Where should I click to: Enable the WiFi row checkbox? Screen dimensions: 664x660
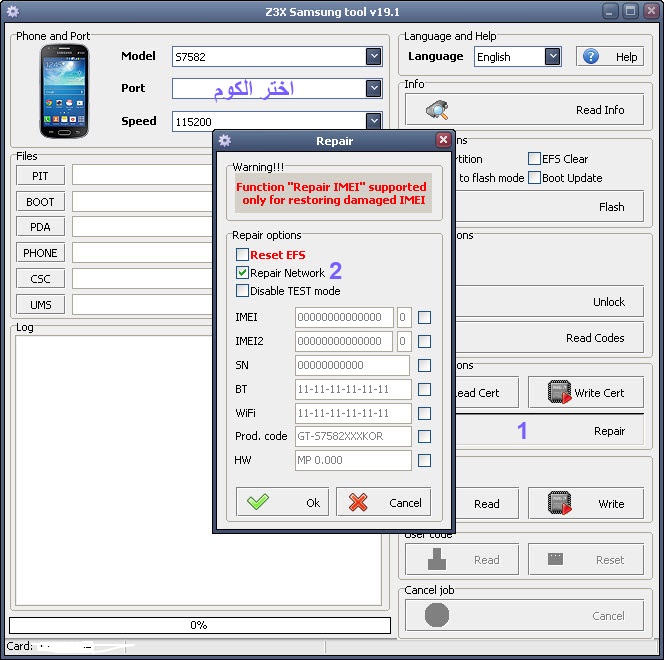[x=424, y=413]
